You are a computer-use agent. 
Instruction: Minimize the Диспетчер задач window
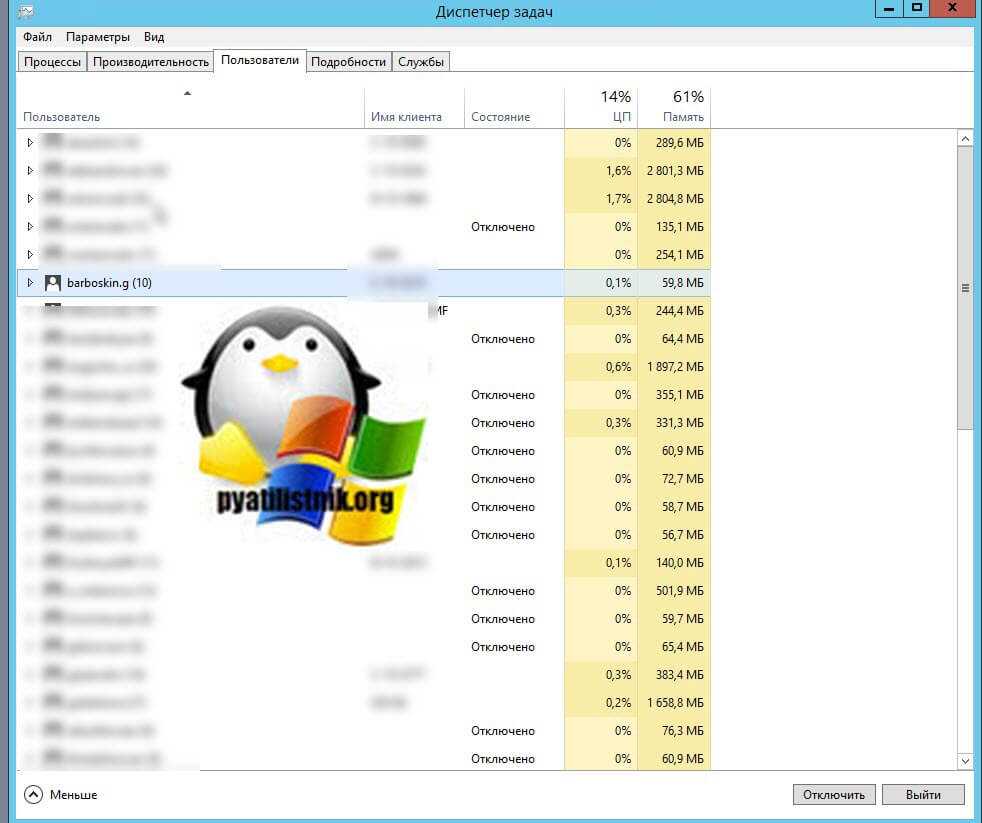pyautogui.click(x=888, y=8)
